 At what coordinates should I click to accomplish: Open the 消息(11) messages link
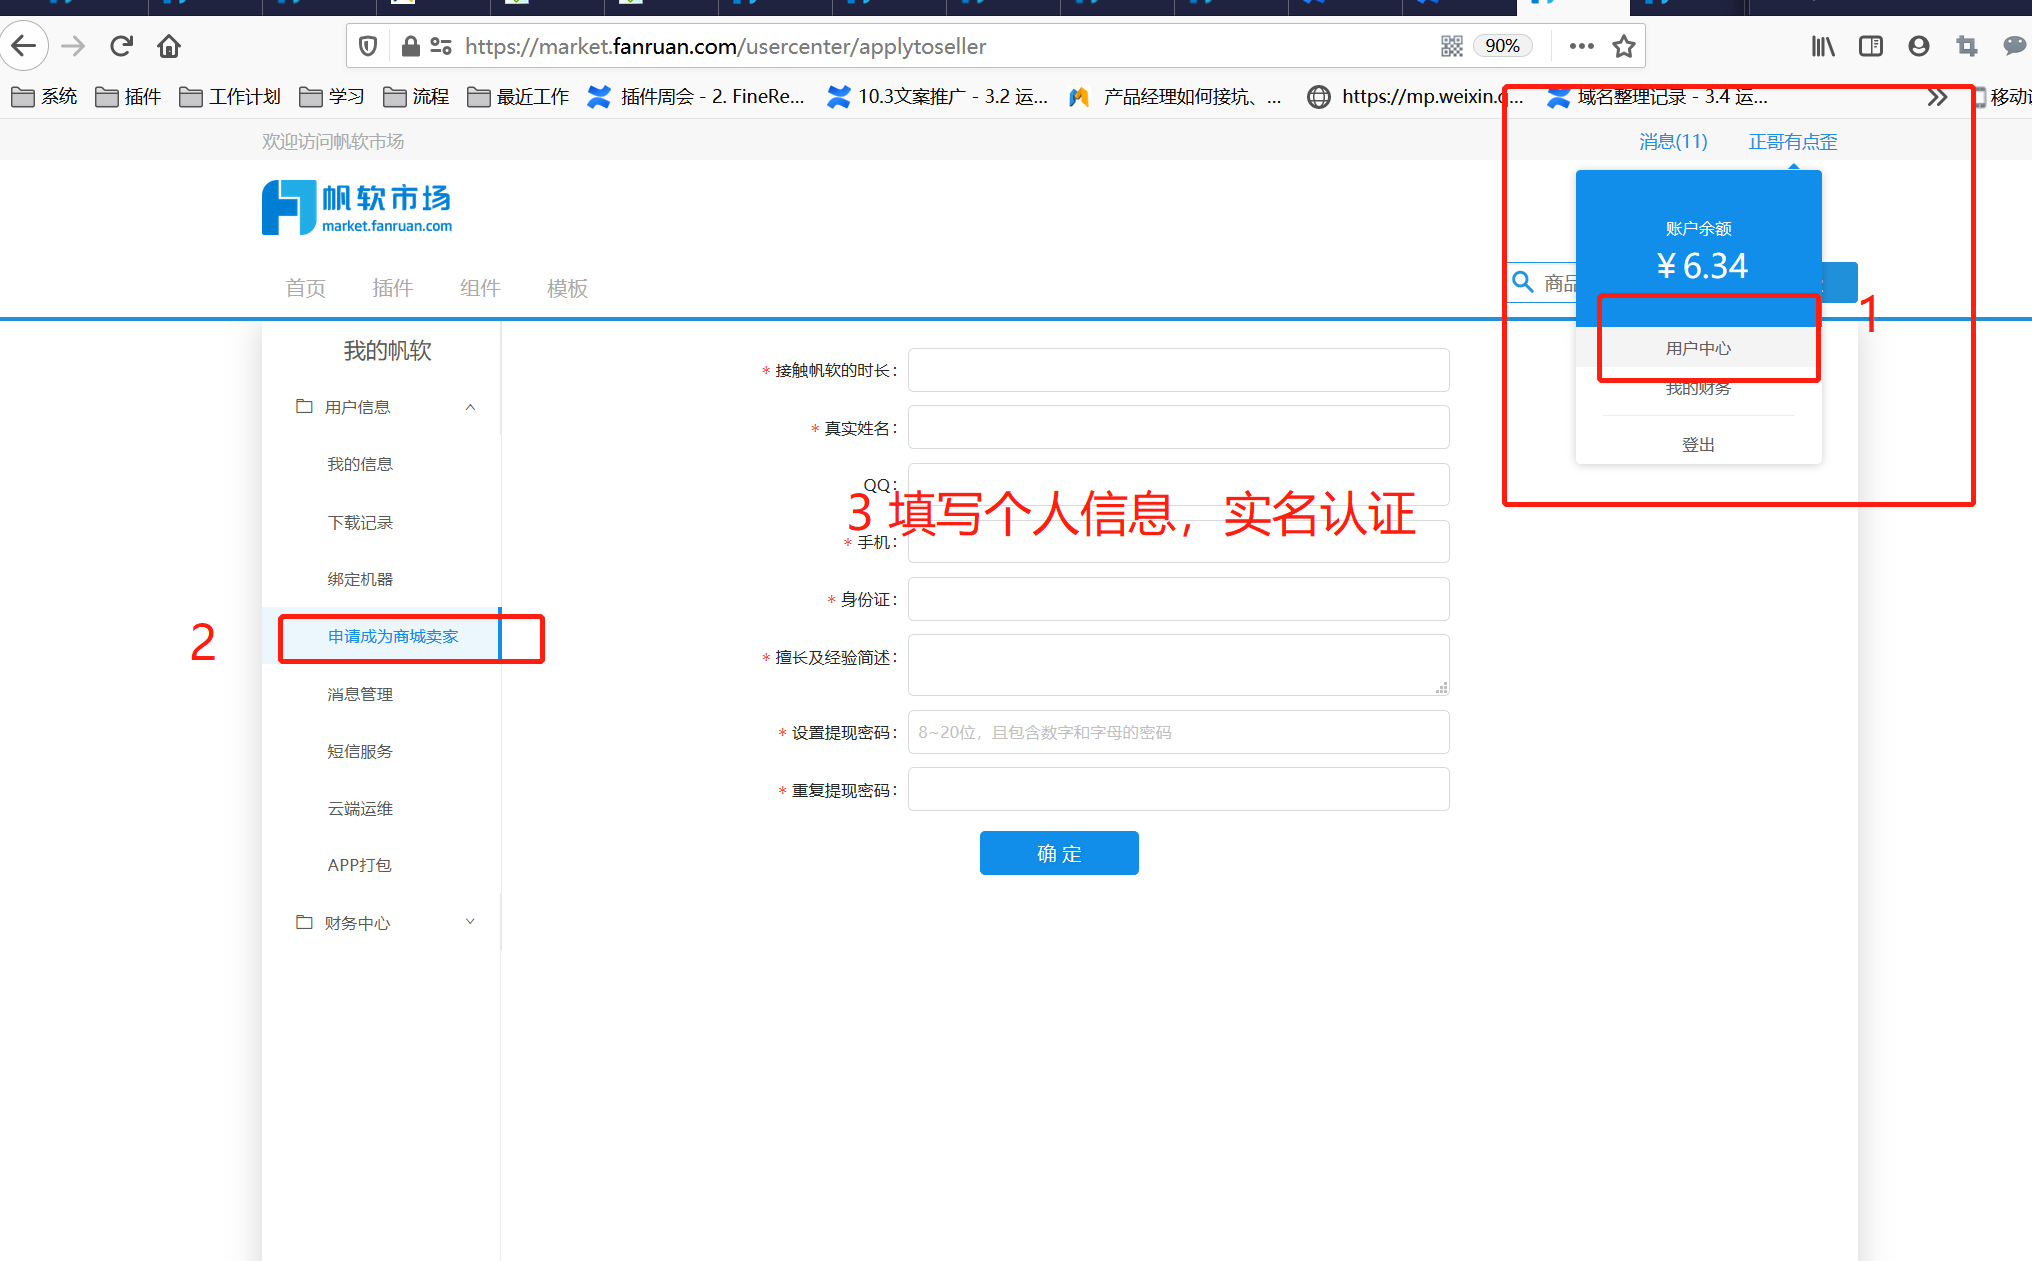tap(1673, 141)
